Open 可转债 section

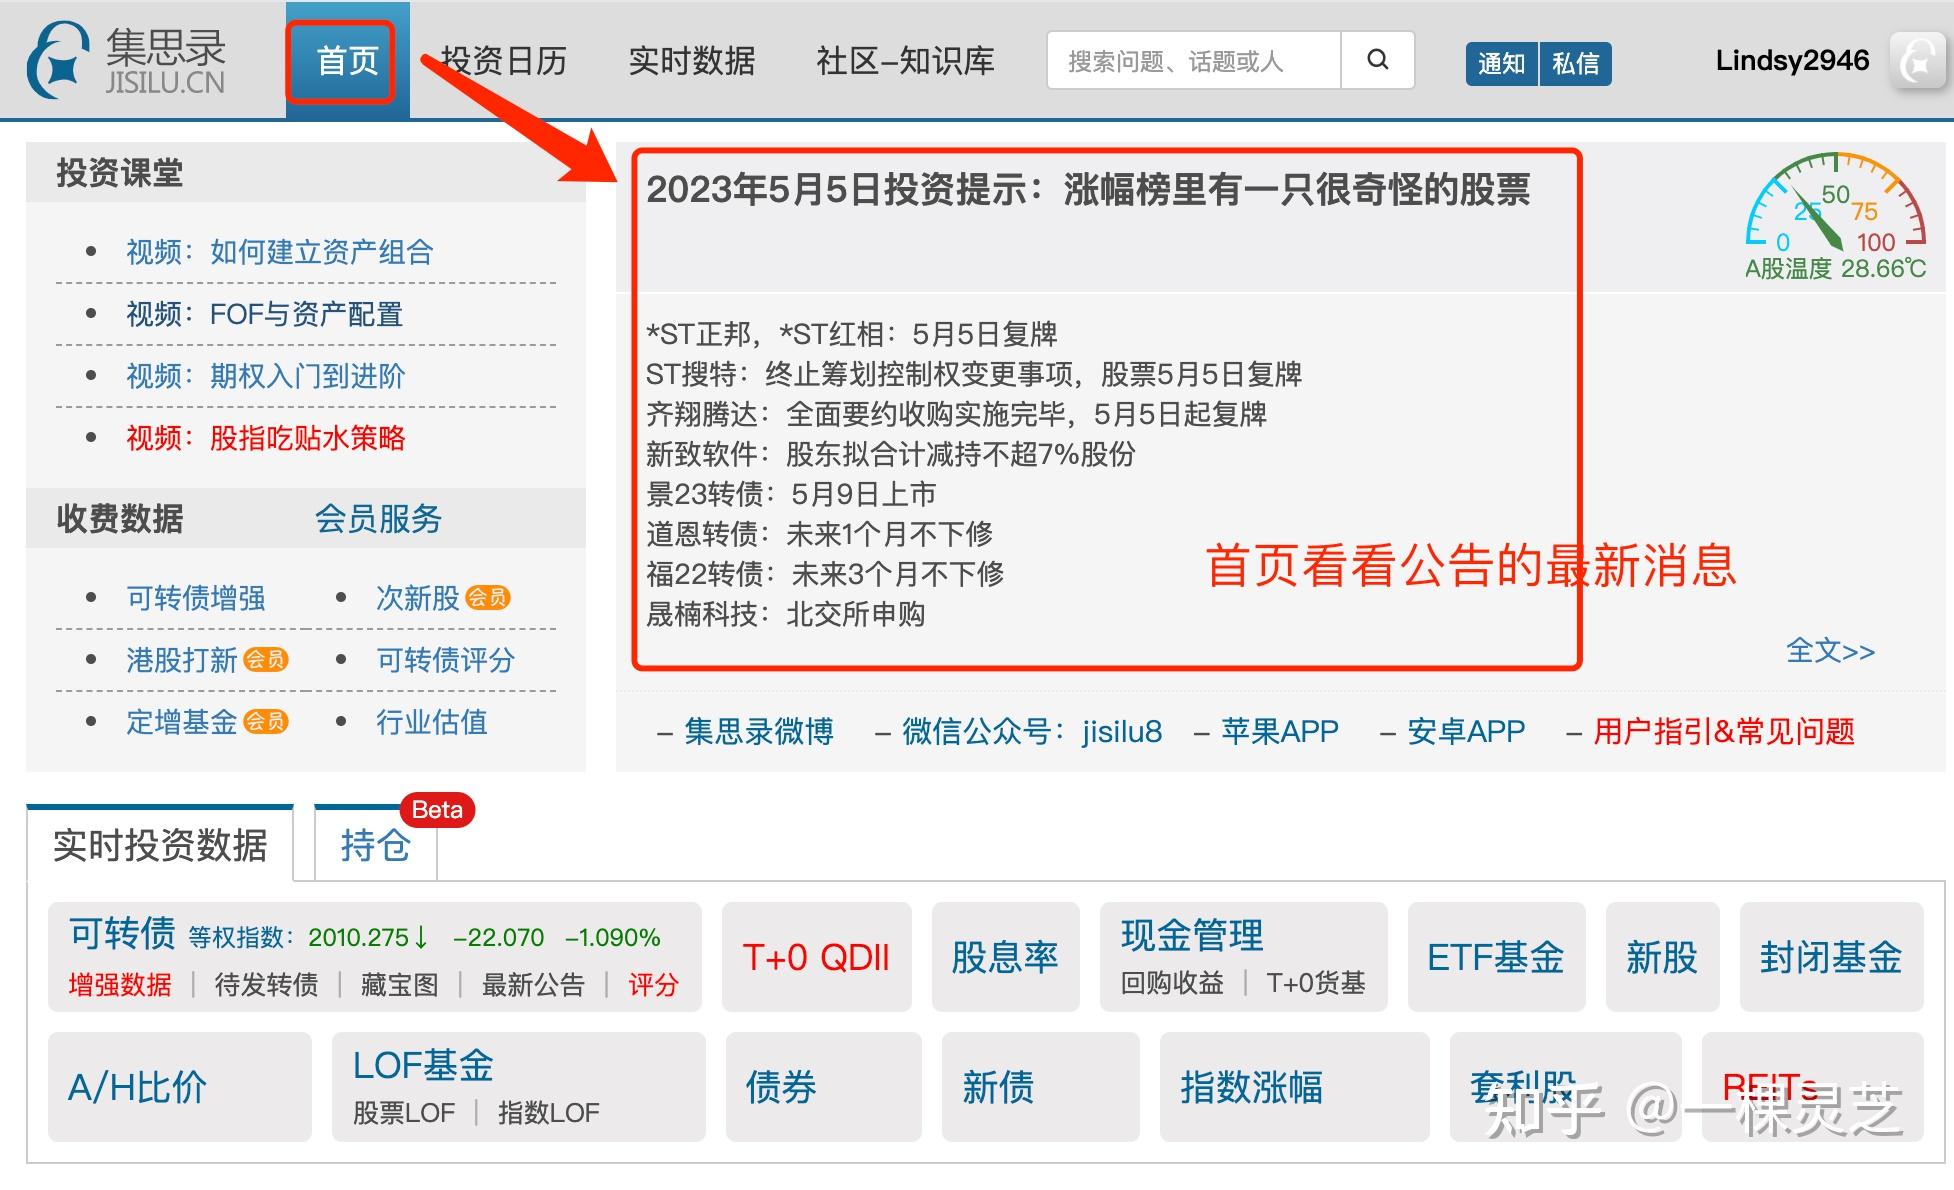click(122, 933)
